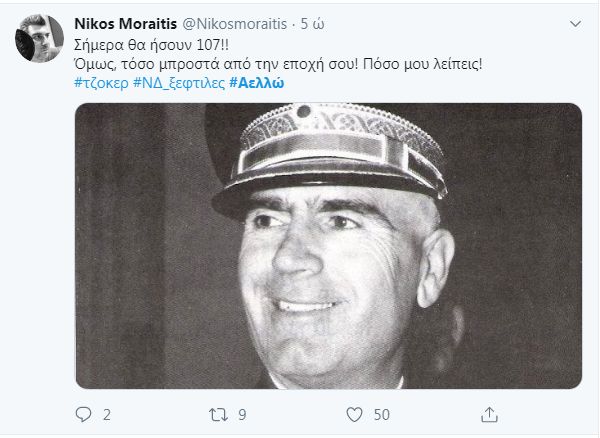
Task: Open the share tweet icon
Action: 489,415
